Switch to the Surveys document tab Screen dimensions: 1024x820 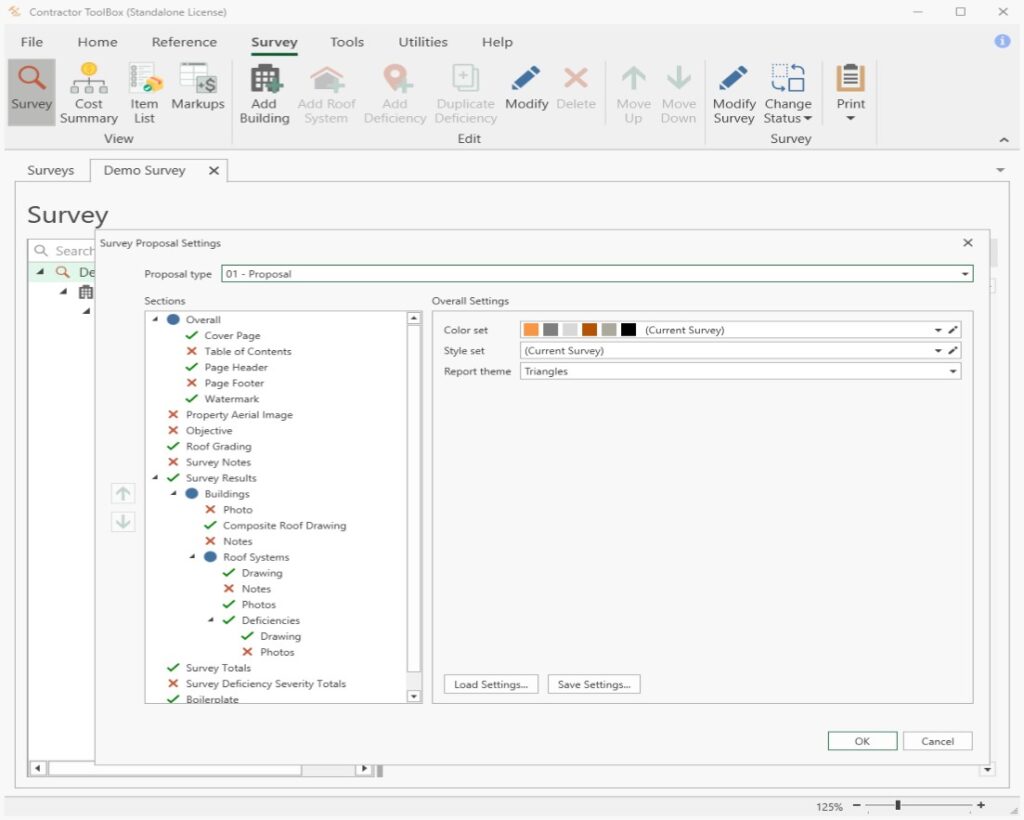click(x=51, y=171)
